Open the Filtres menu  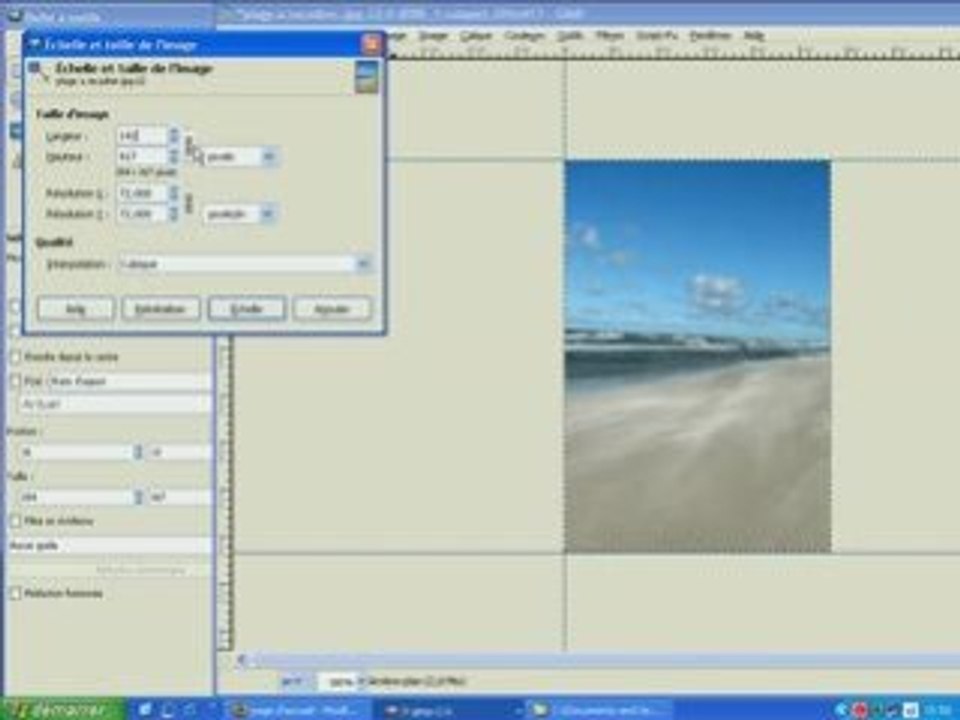pos(610,36)
